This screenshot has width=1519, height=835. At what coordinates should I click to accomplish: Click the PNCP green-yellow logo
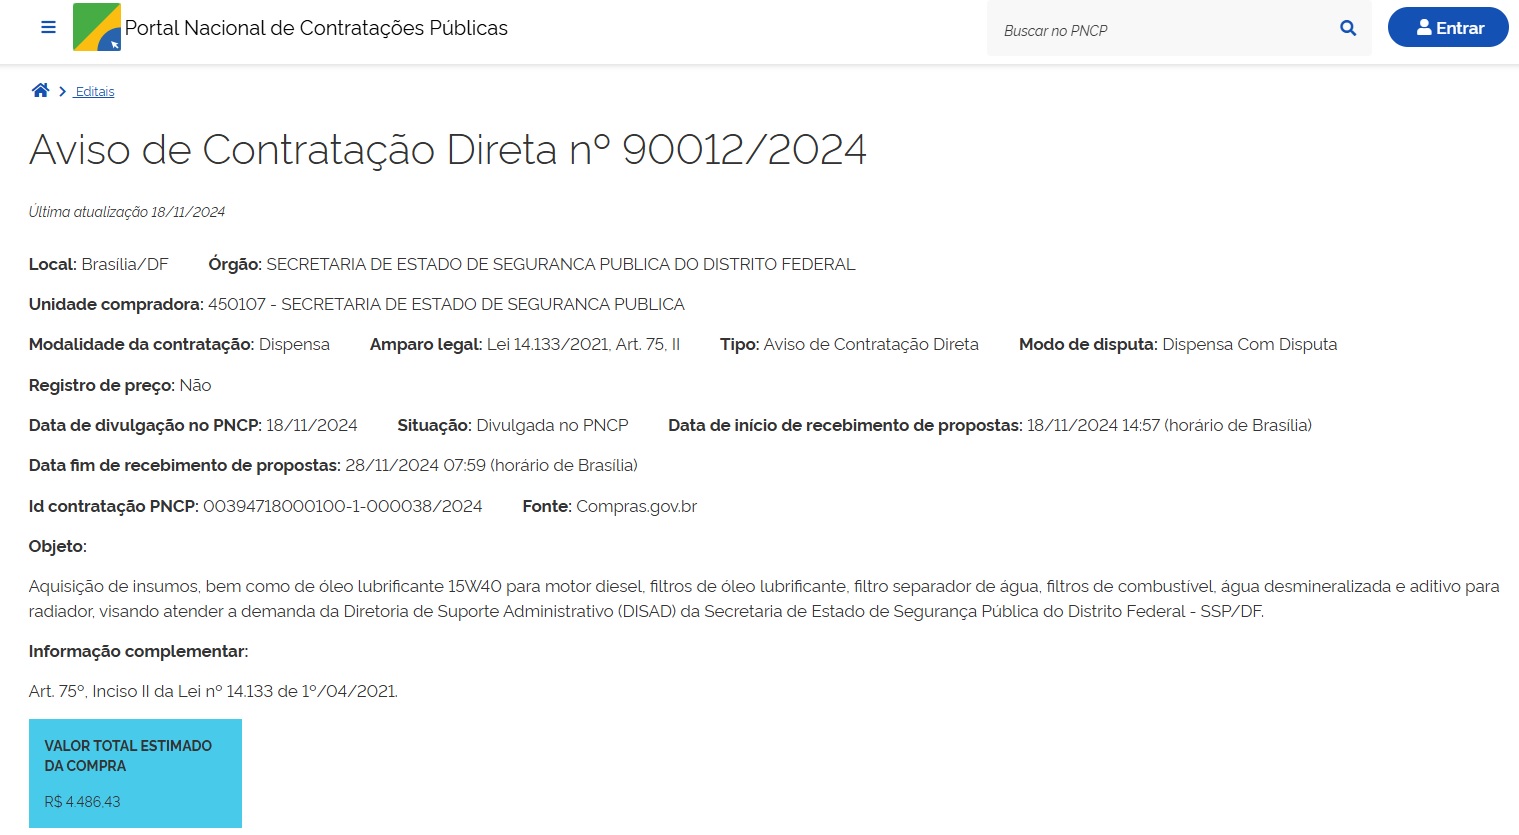[97, 28]
